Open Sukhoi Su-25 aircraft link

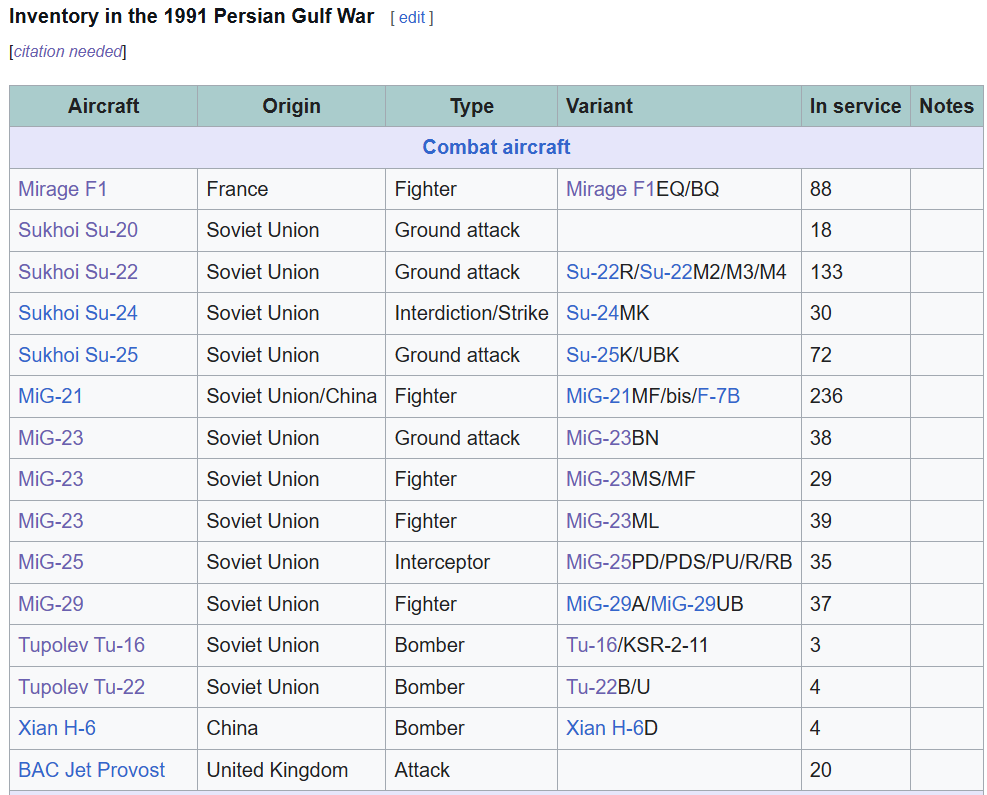[78, 355]
